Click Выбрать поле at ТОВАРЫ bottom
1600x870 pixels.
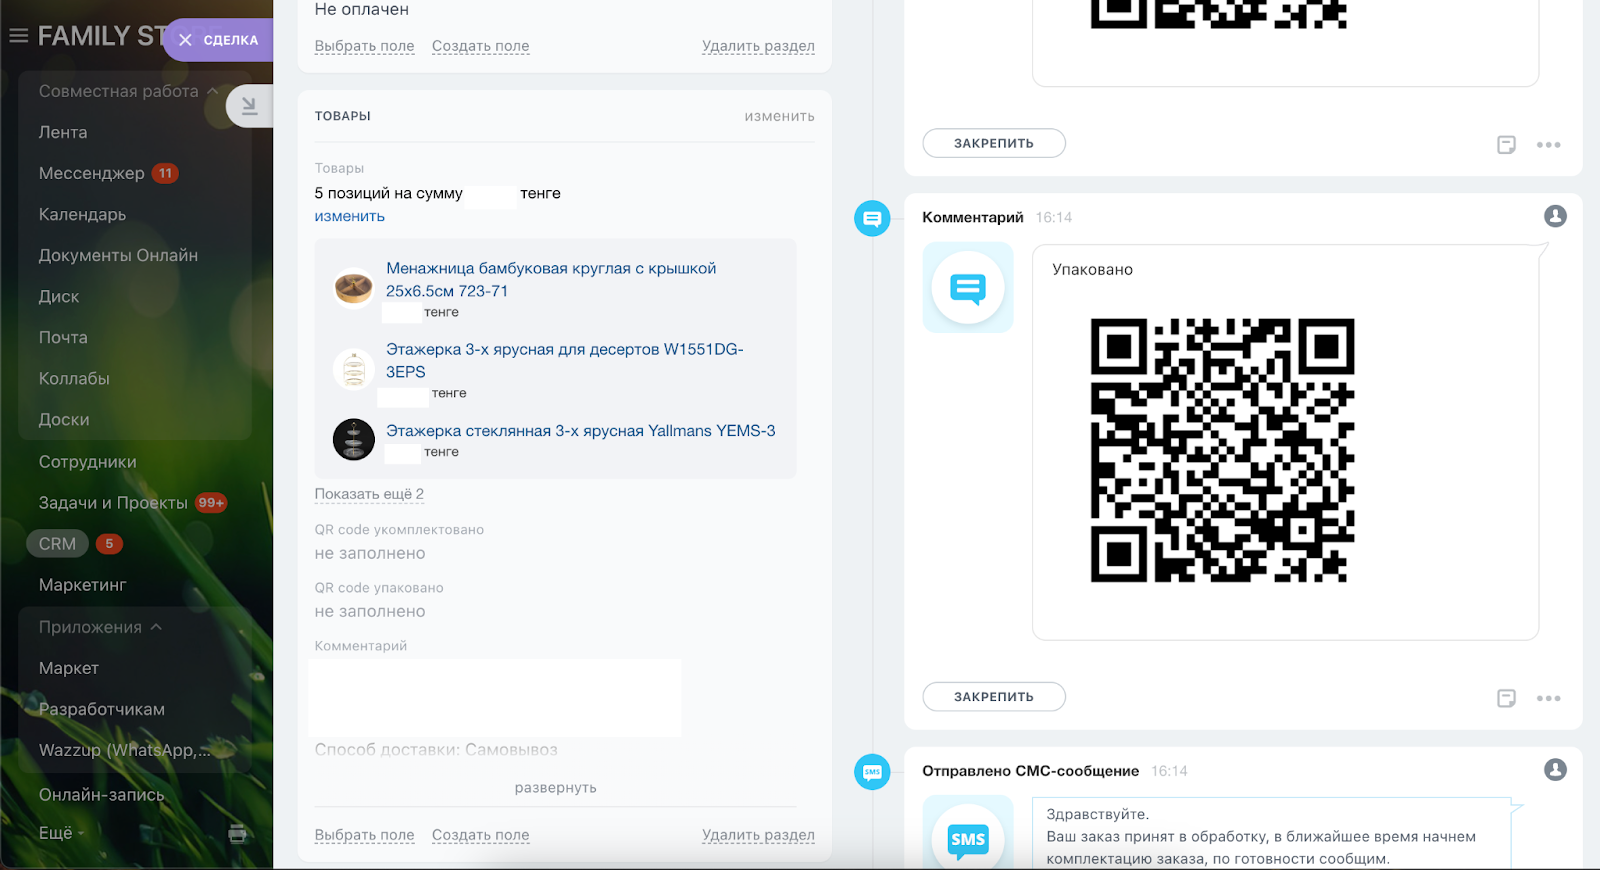(364, 835)
